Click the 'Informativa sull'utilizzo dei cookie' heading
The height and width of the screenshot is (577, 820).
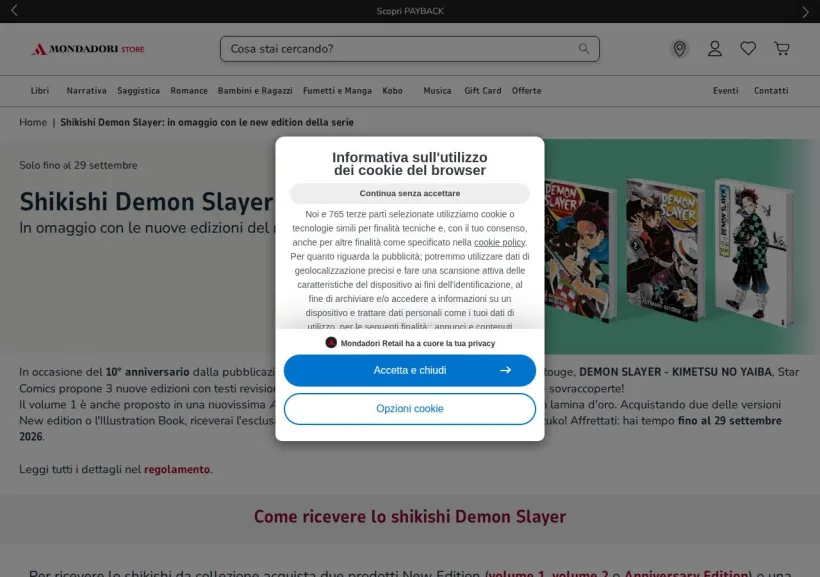(x=409, y=164)
